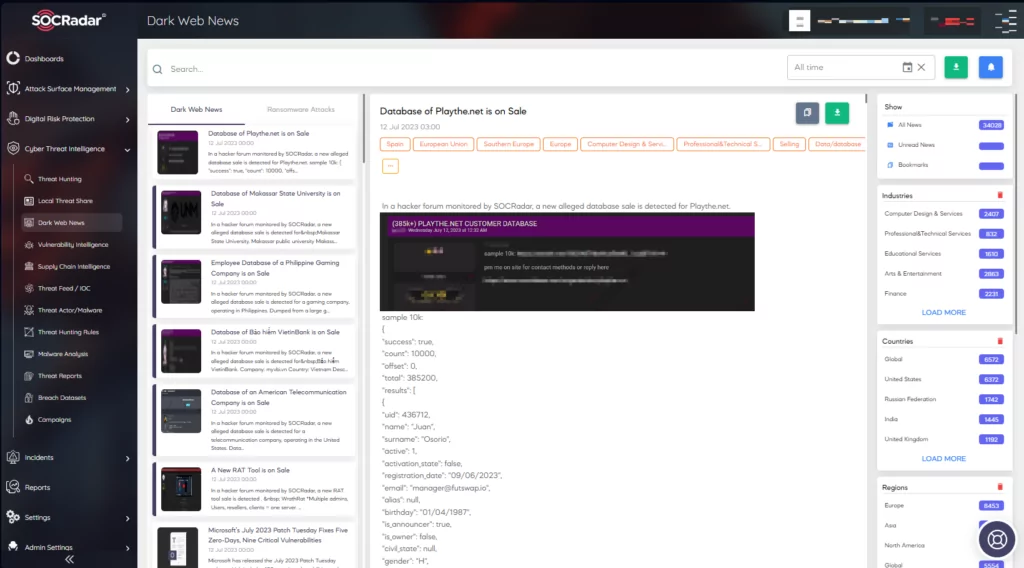Collapse Cyber Threat Intelligence chevron
Image resolution: width=1024 pixels, height=568 pixels.
pos(127,150)
